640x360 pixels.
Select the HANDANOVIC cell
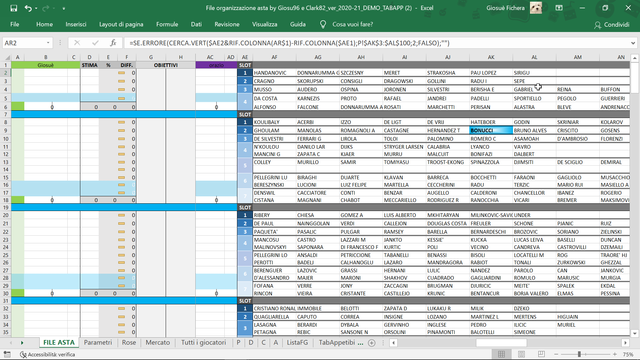(274, 73)
